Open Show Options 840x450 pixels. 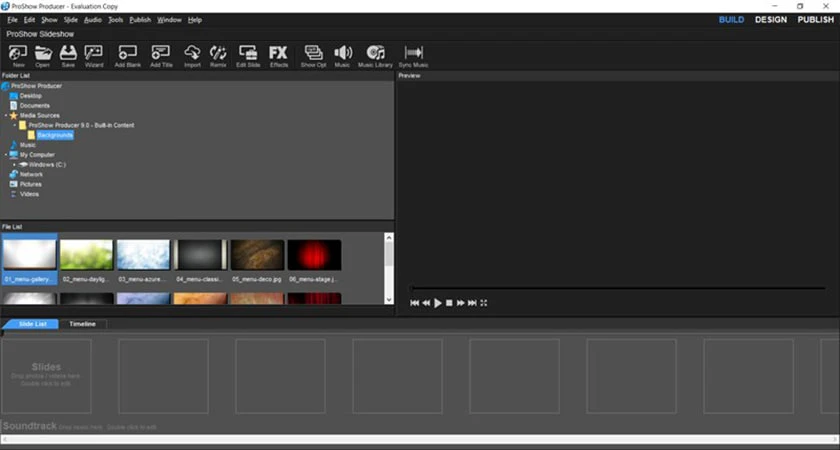(313, 56)
